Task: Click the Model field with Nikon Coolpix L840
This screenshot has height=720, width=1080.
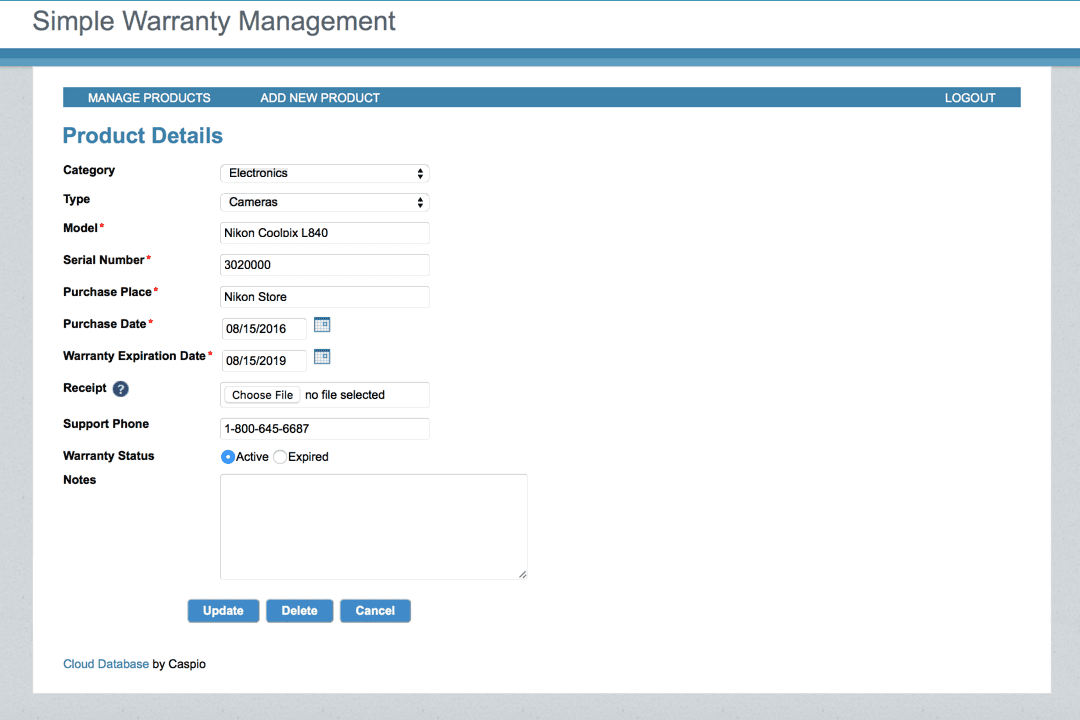Action: pos(324,233)
